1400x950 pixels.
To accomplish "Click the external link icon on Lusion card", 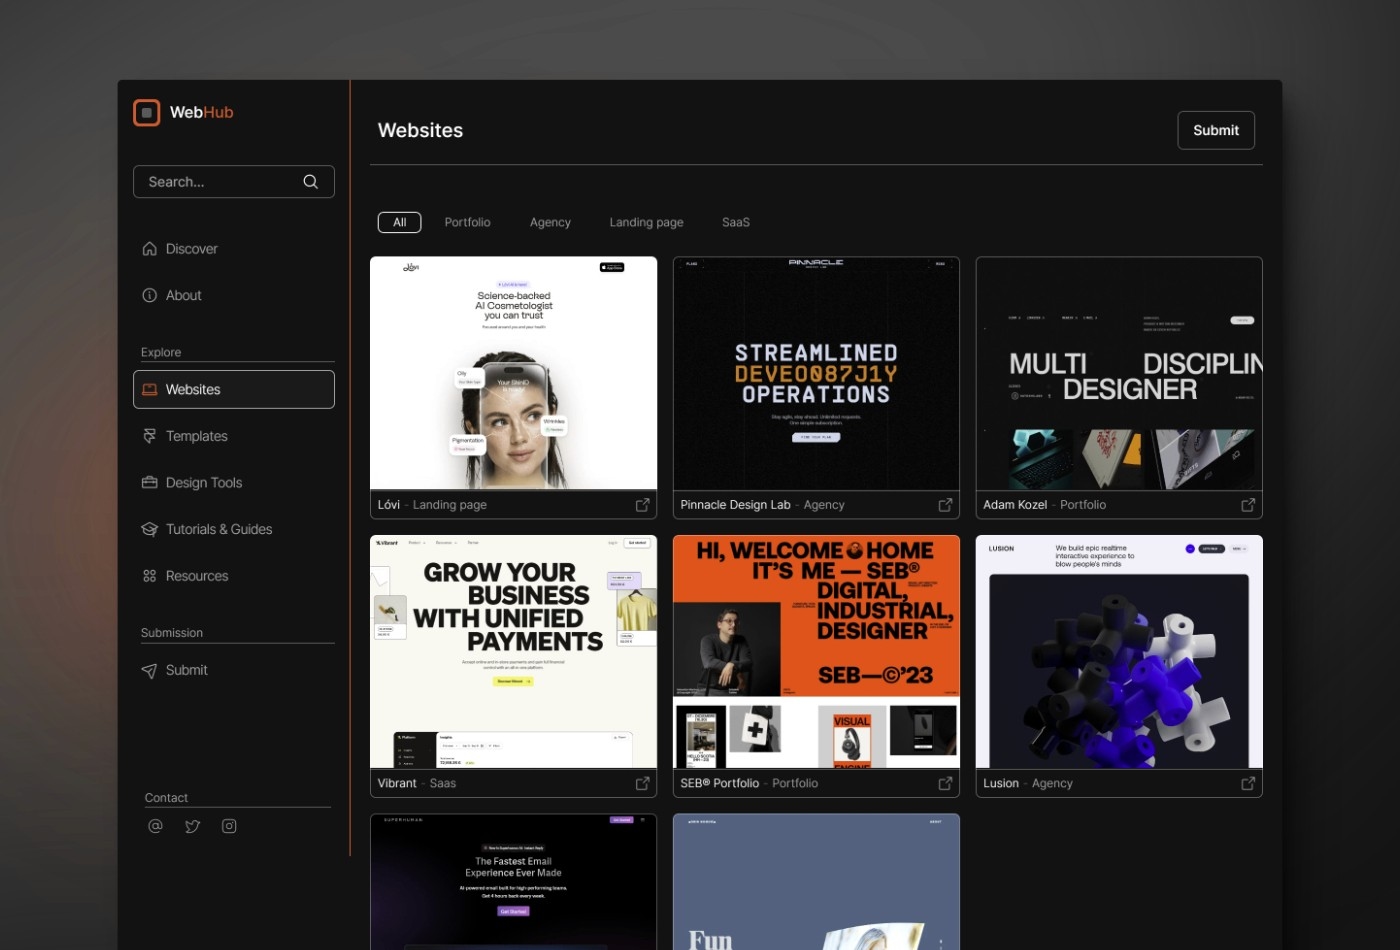I will [x=1248, y=783].
